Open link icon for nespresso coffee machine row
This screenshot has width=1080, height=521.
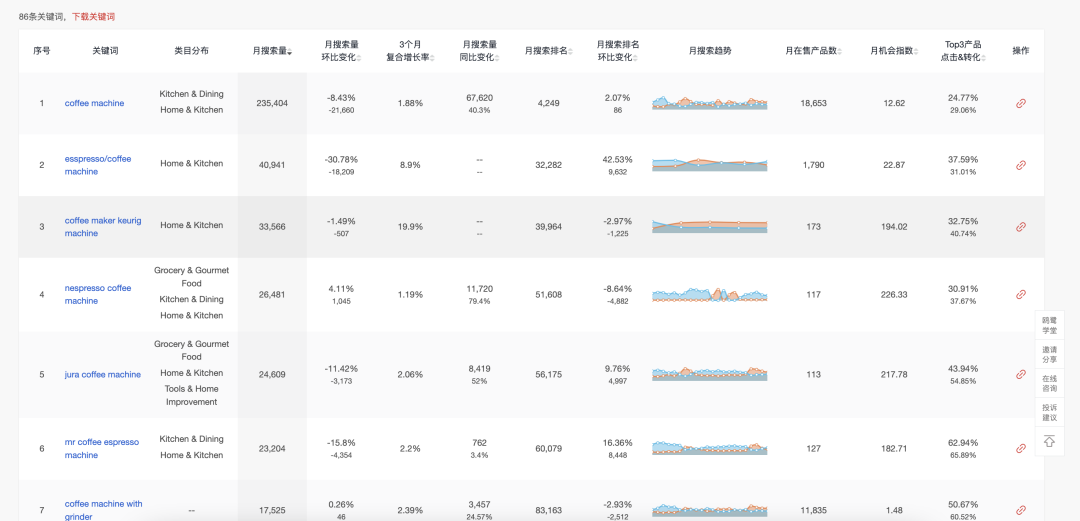point(1021,294)
